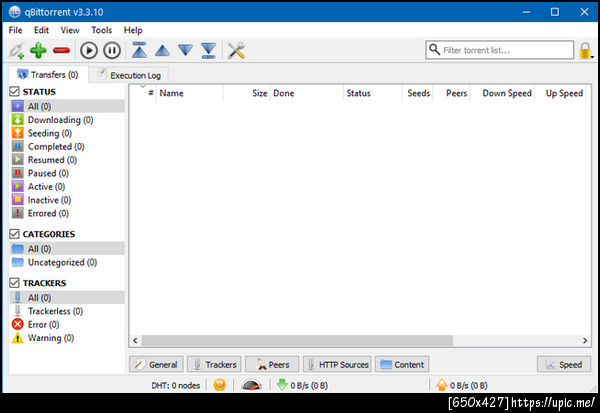Screen dimensions: 600x413
Task: Click the horizontal scrollbar left arrow
Action: click(x=135, y=340)
